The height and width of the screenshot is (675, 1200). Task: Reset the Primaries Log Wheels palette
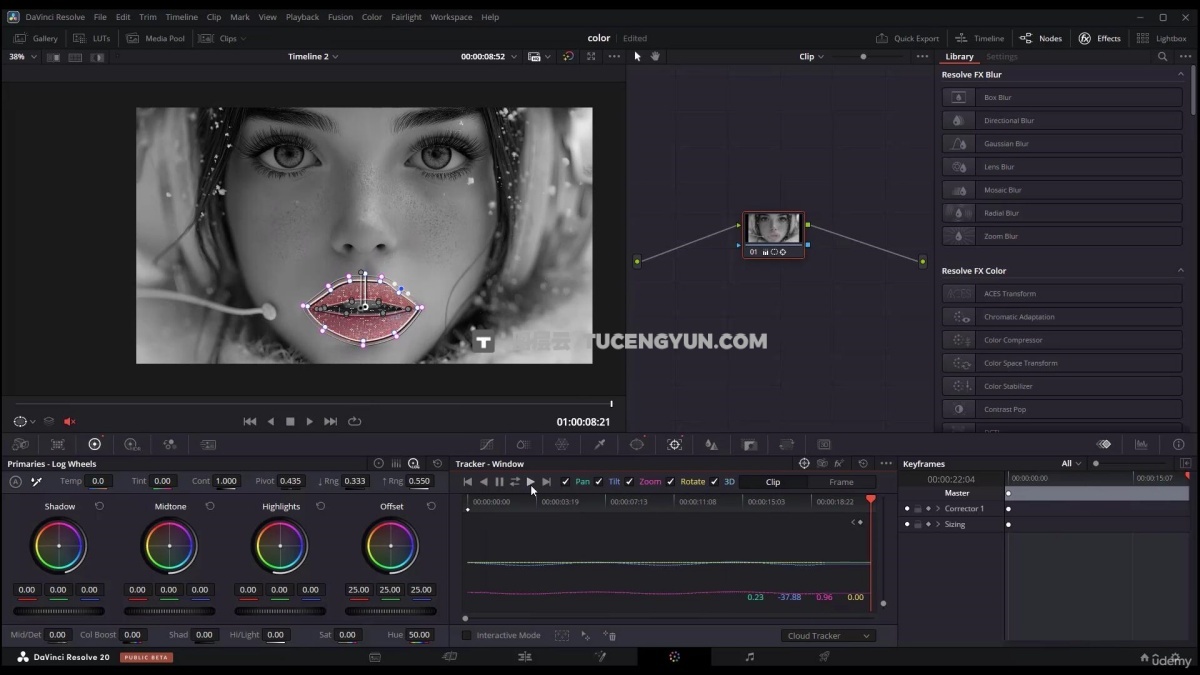tap(437, 464)
